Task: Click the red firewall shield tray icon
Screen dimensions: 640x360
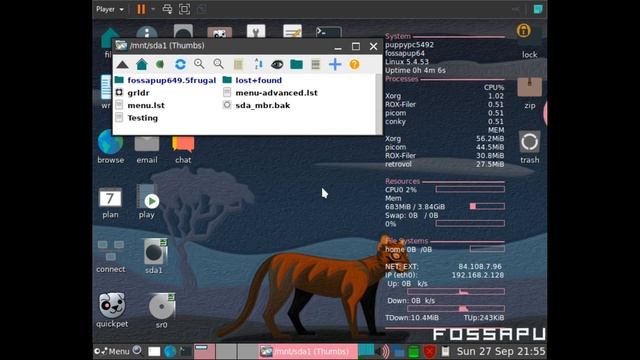Action: point(429,351)
